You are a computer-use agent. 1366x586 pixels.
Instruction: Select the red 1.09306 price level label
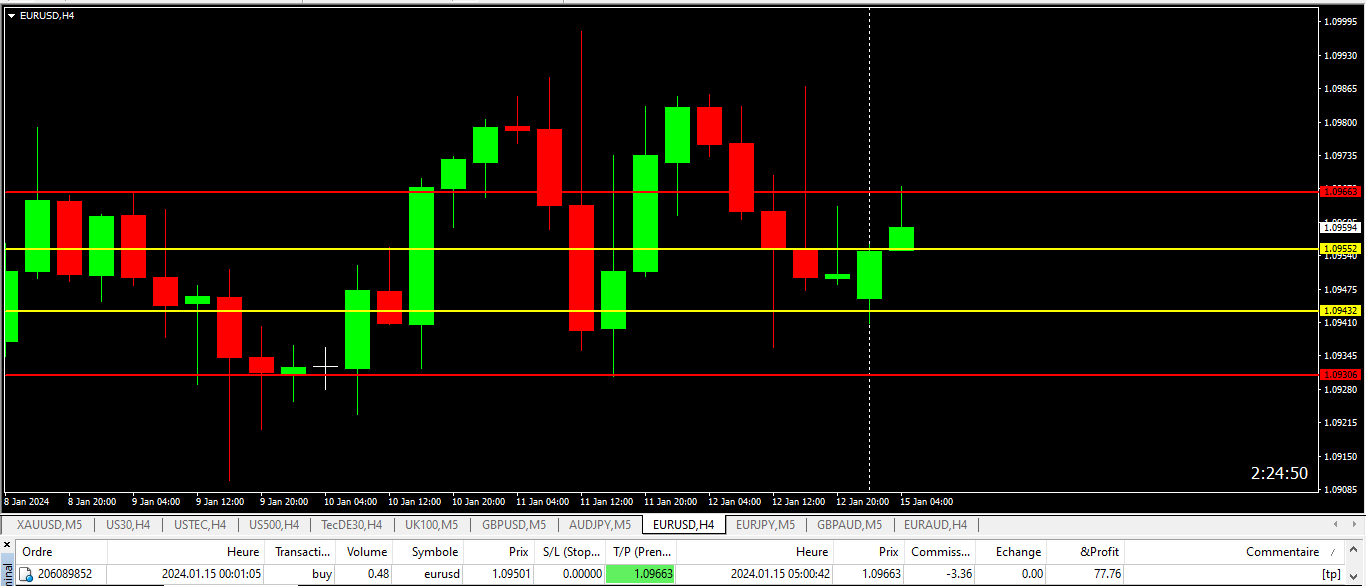coord(1340,374)
